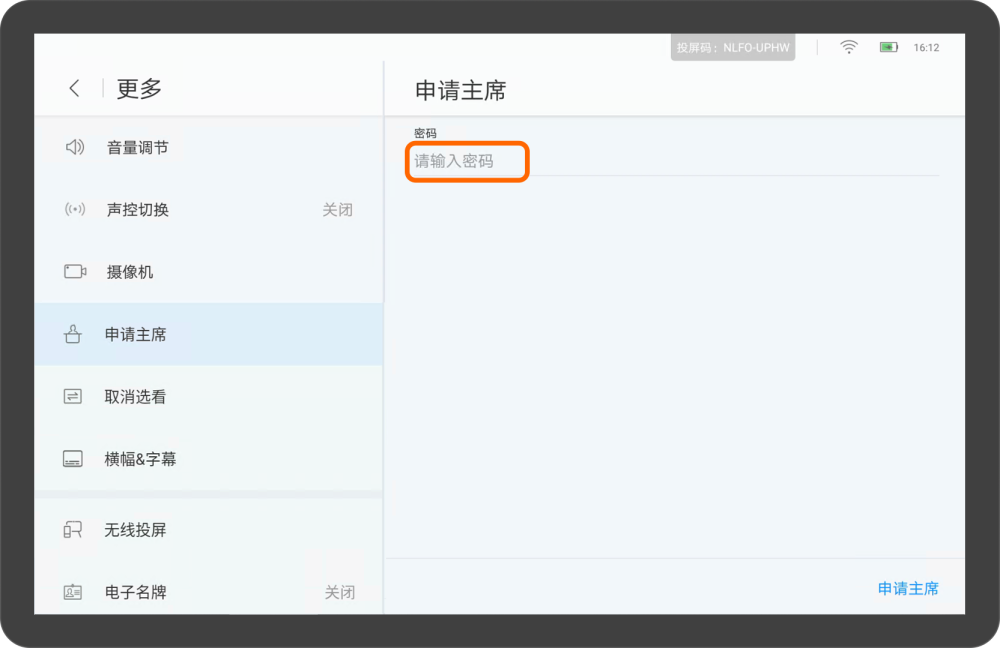Screen dimensions: 1000x648
Task: Select the volume adjustment speaker icon
Action: [x=74, y=146]
